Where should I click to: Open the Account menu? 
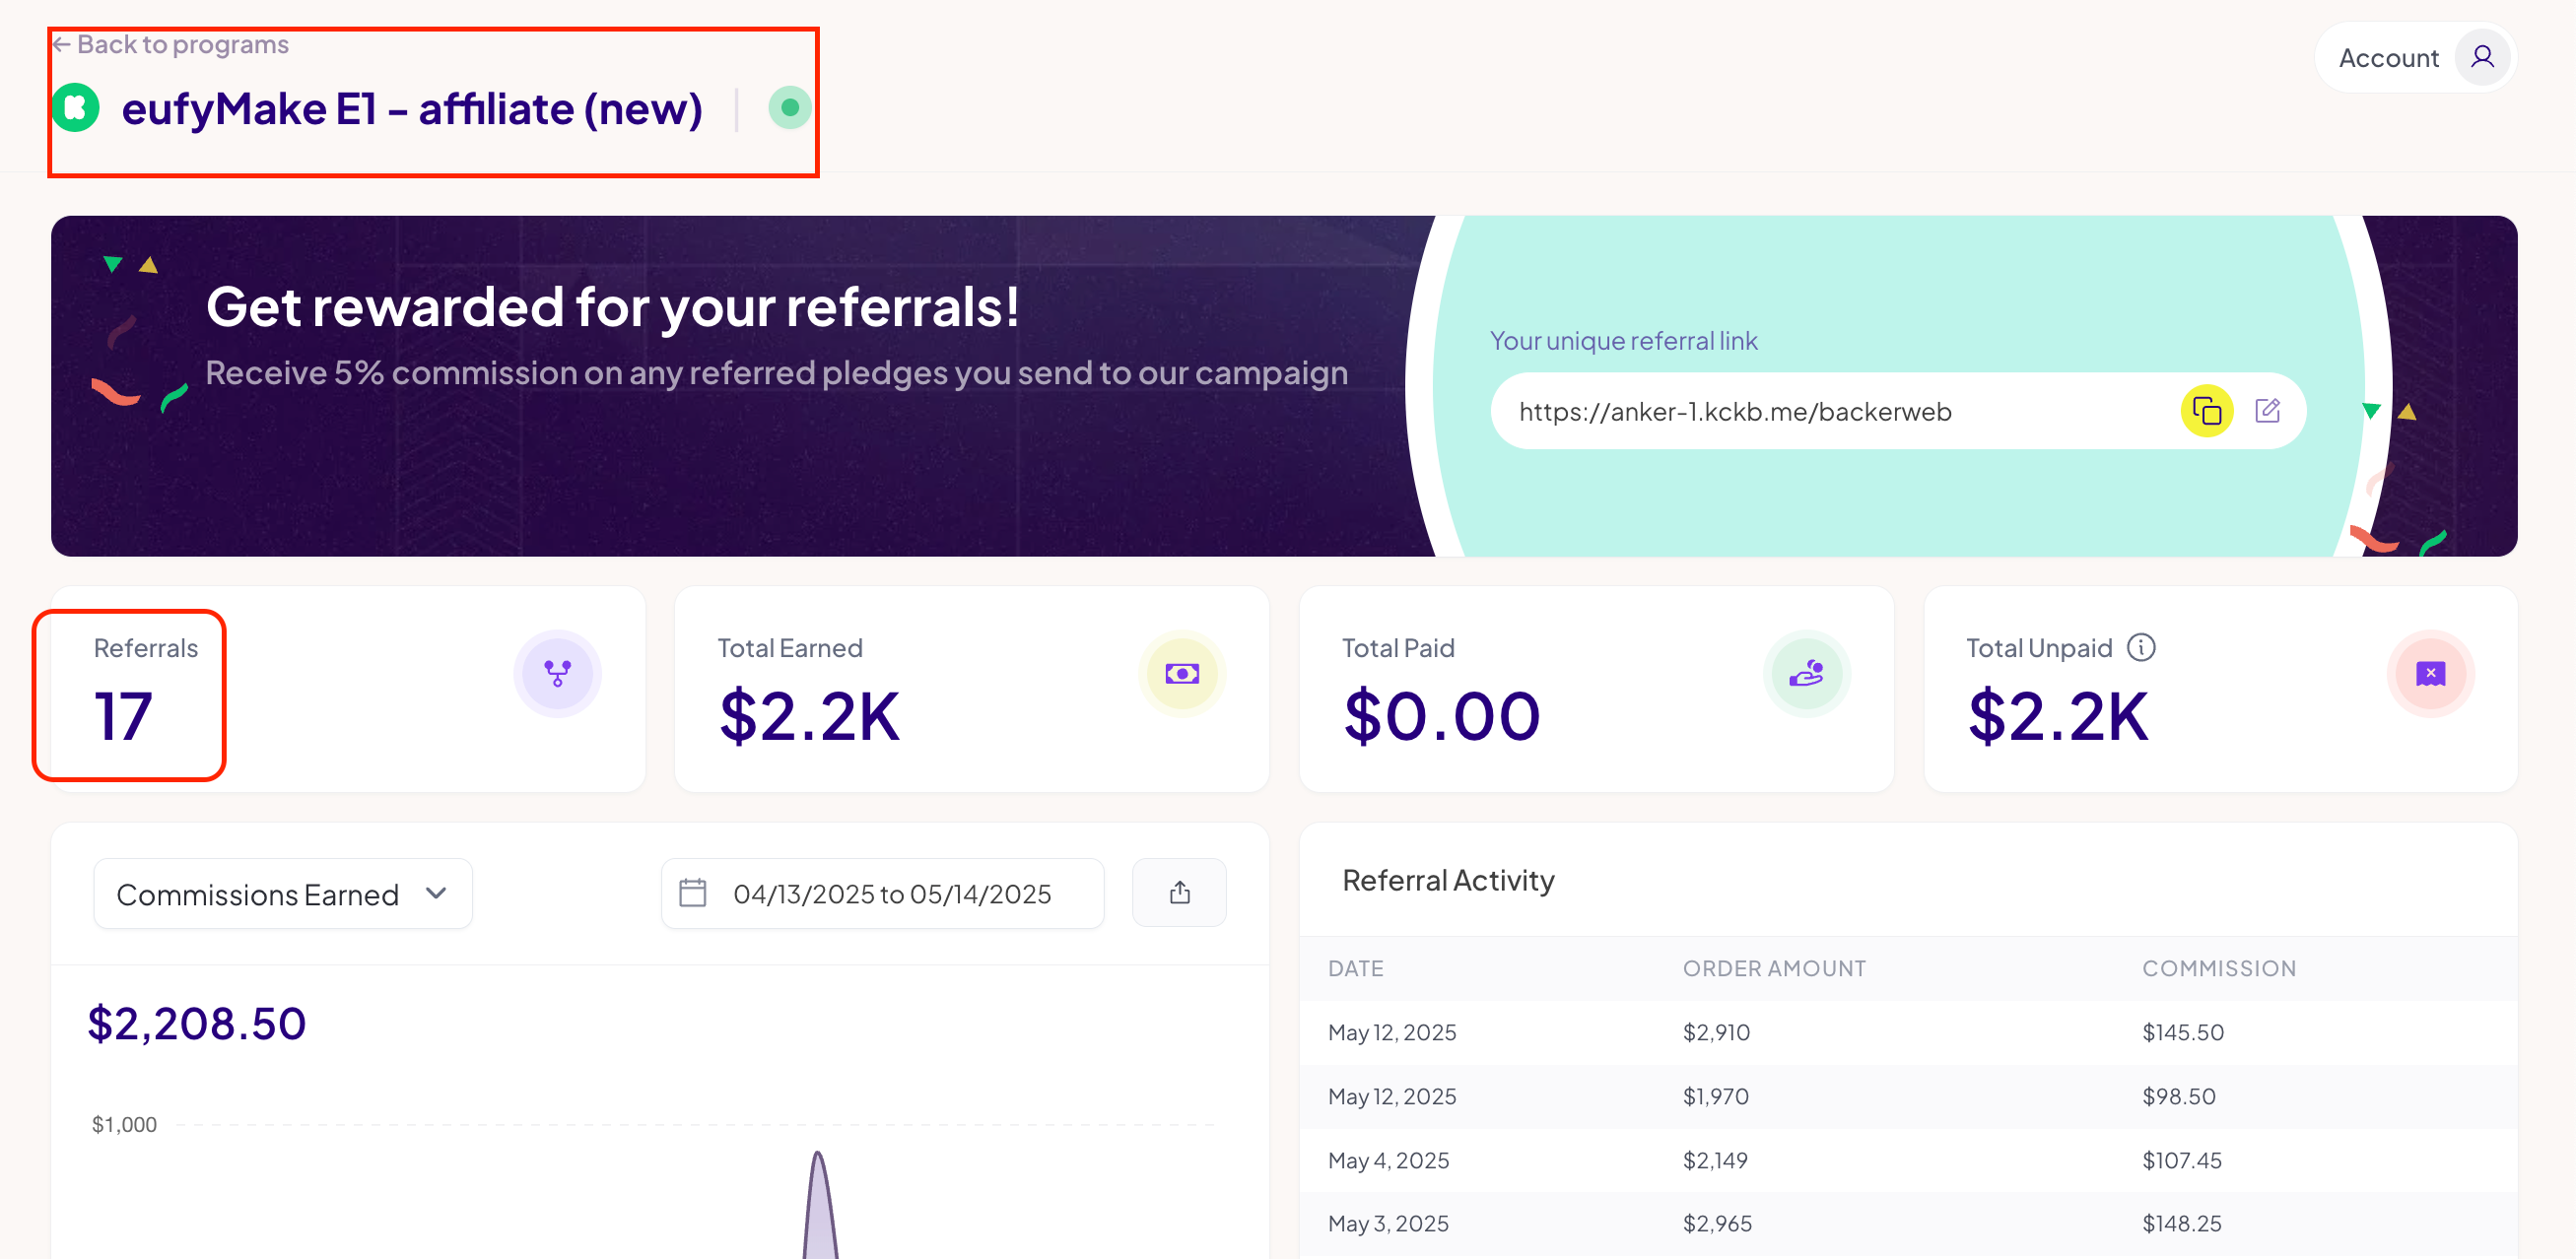[2388, 58]
